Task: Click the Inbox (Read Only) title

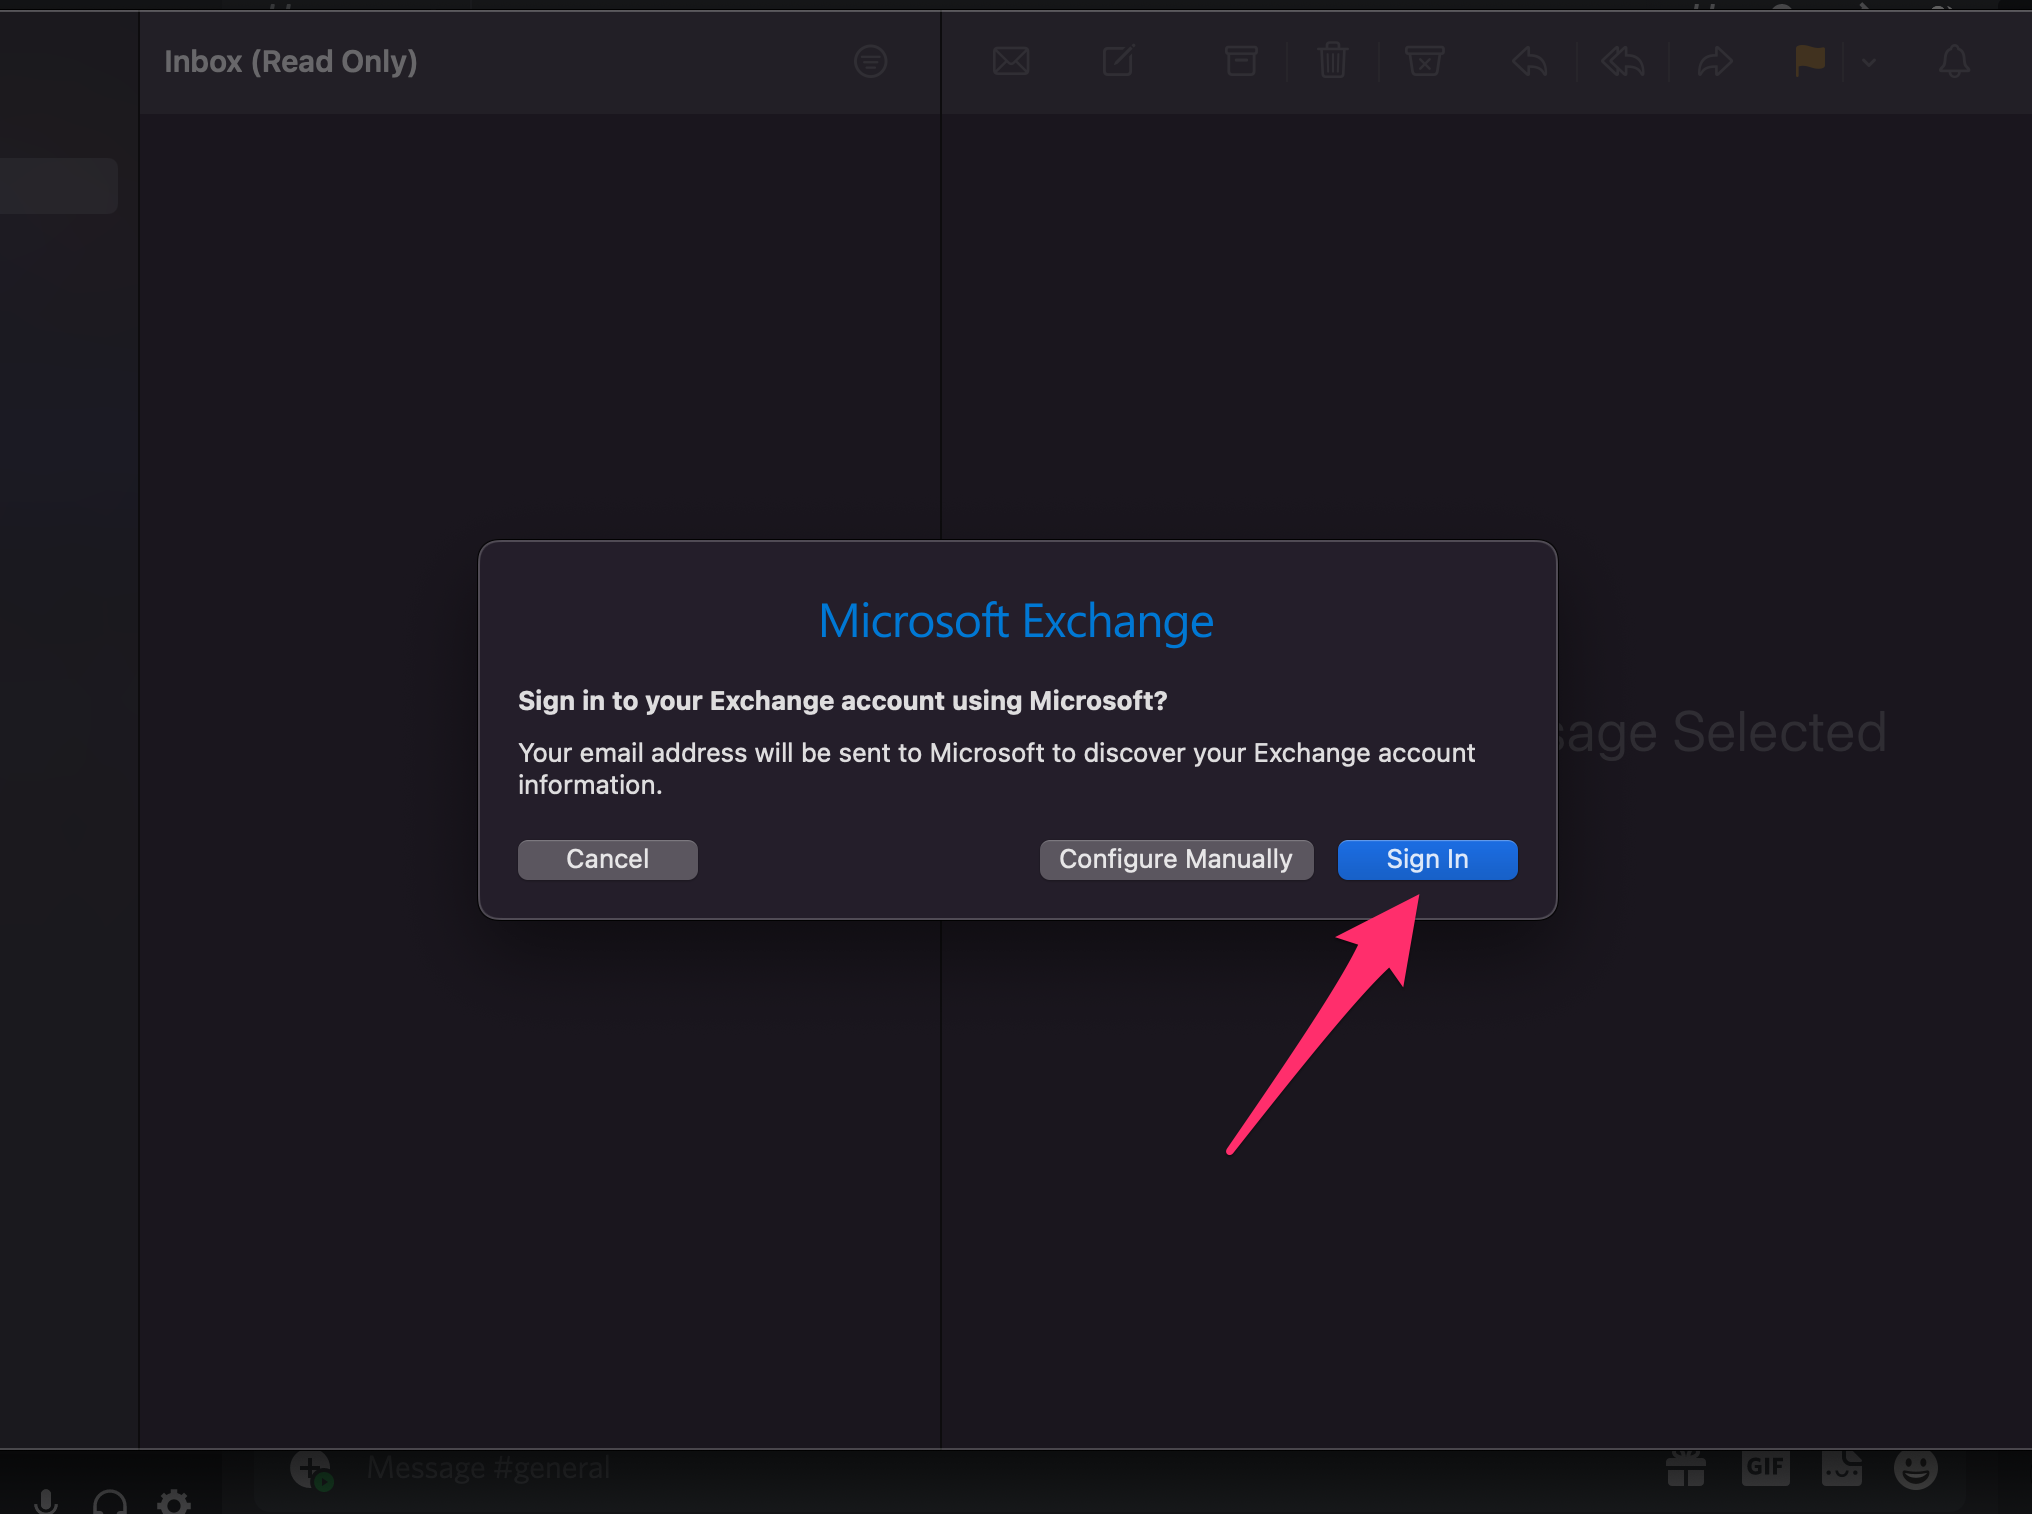Action: (x=290, y=62)
